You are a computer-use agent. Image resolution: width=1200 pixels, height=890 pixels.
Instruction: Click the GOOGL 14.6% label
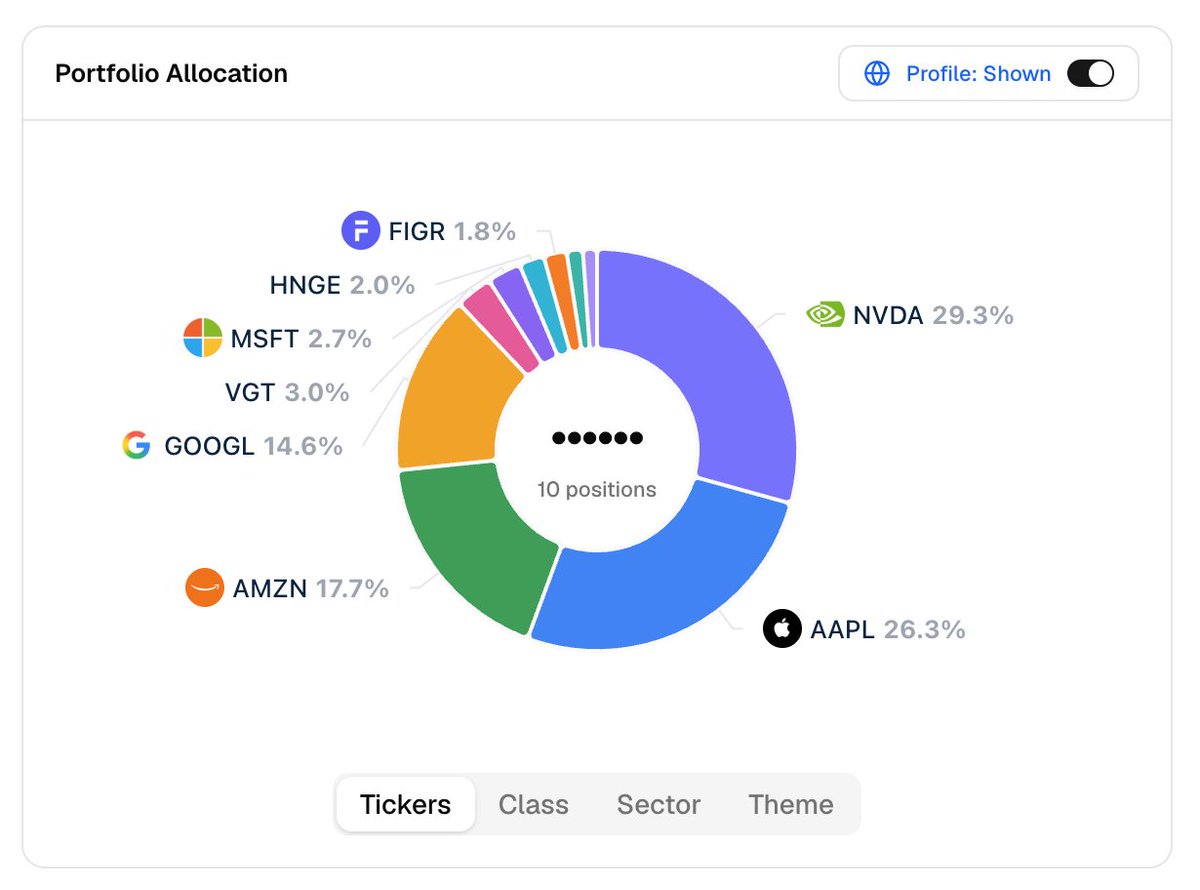(253, 445)
